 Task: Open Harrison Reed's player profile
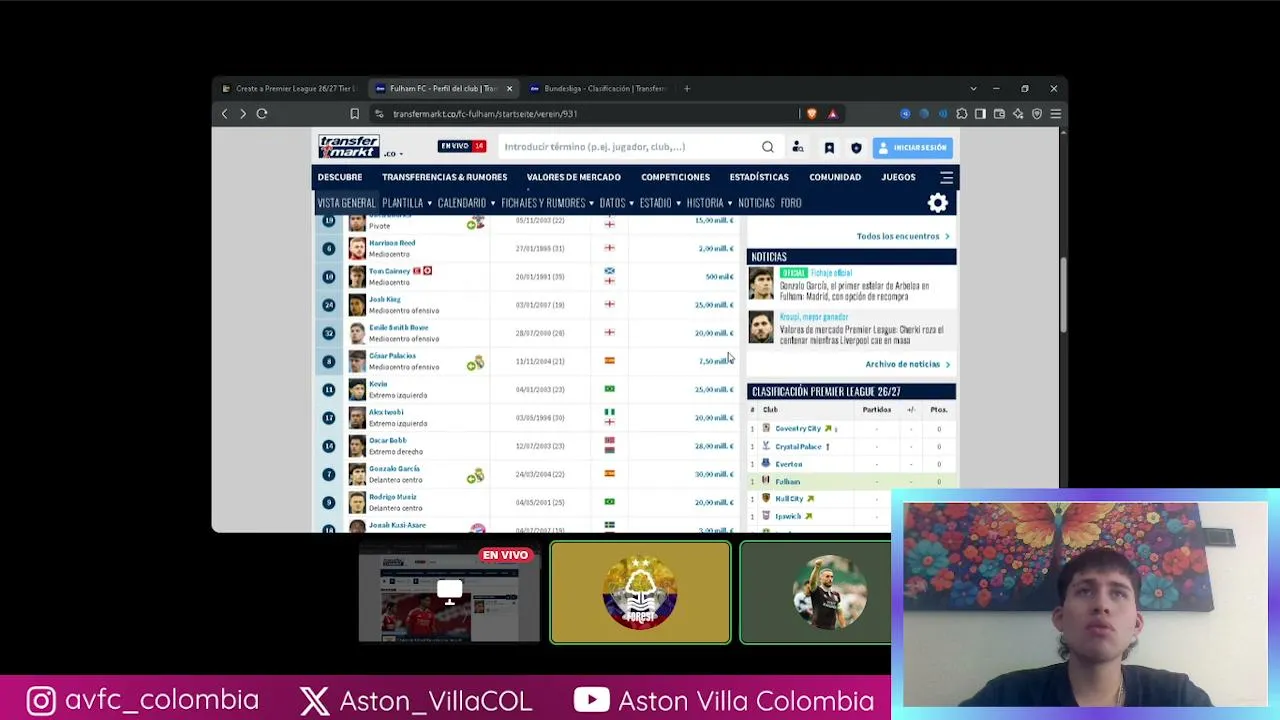[392, 243]
